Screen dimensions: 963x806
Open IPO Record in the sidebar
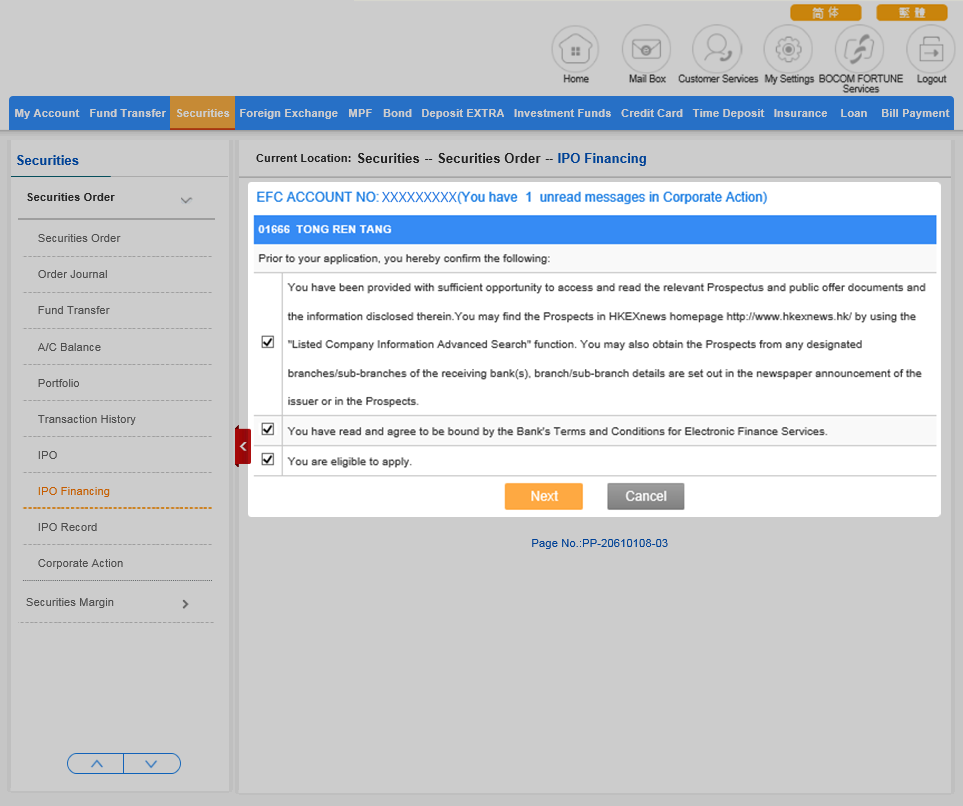(x=67, y=527)
